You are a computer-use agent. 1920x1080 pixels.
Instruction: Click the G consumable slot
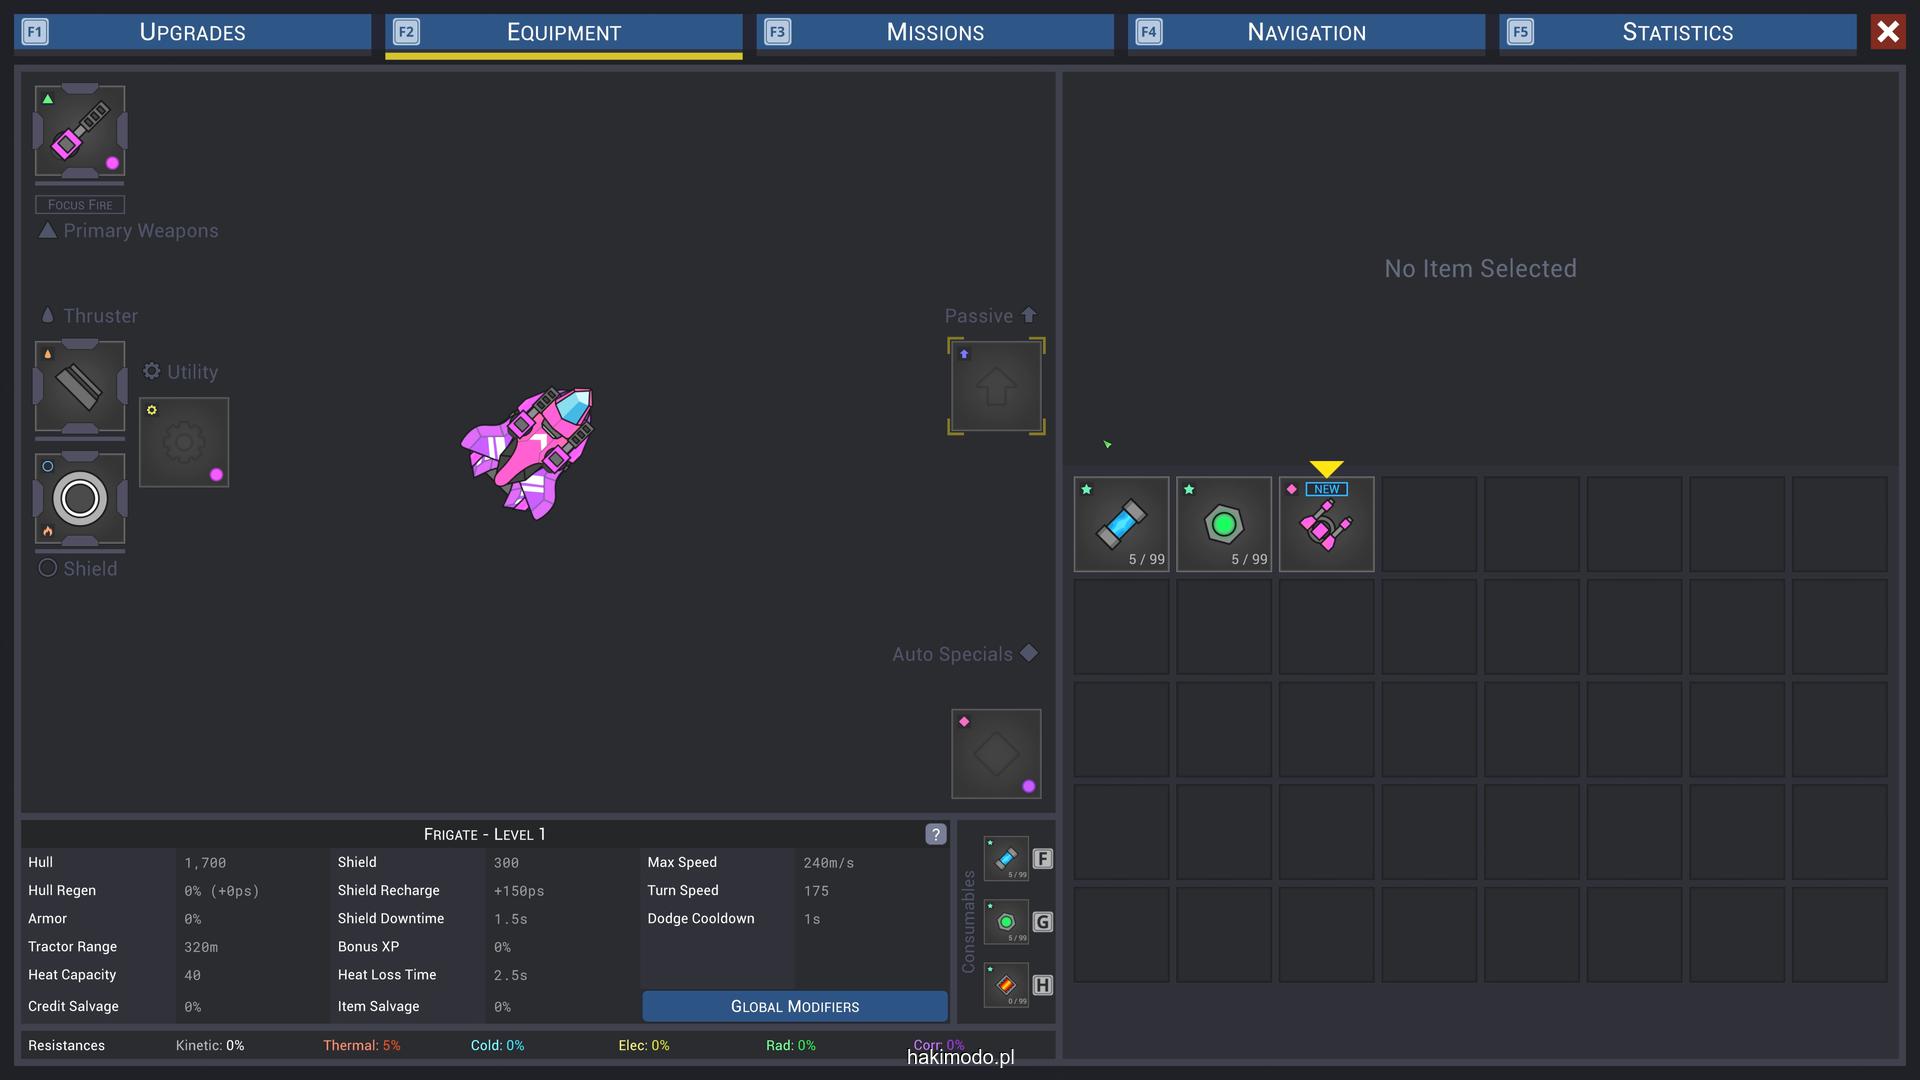(1006, 922)
